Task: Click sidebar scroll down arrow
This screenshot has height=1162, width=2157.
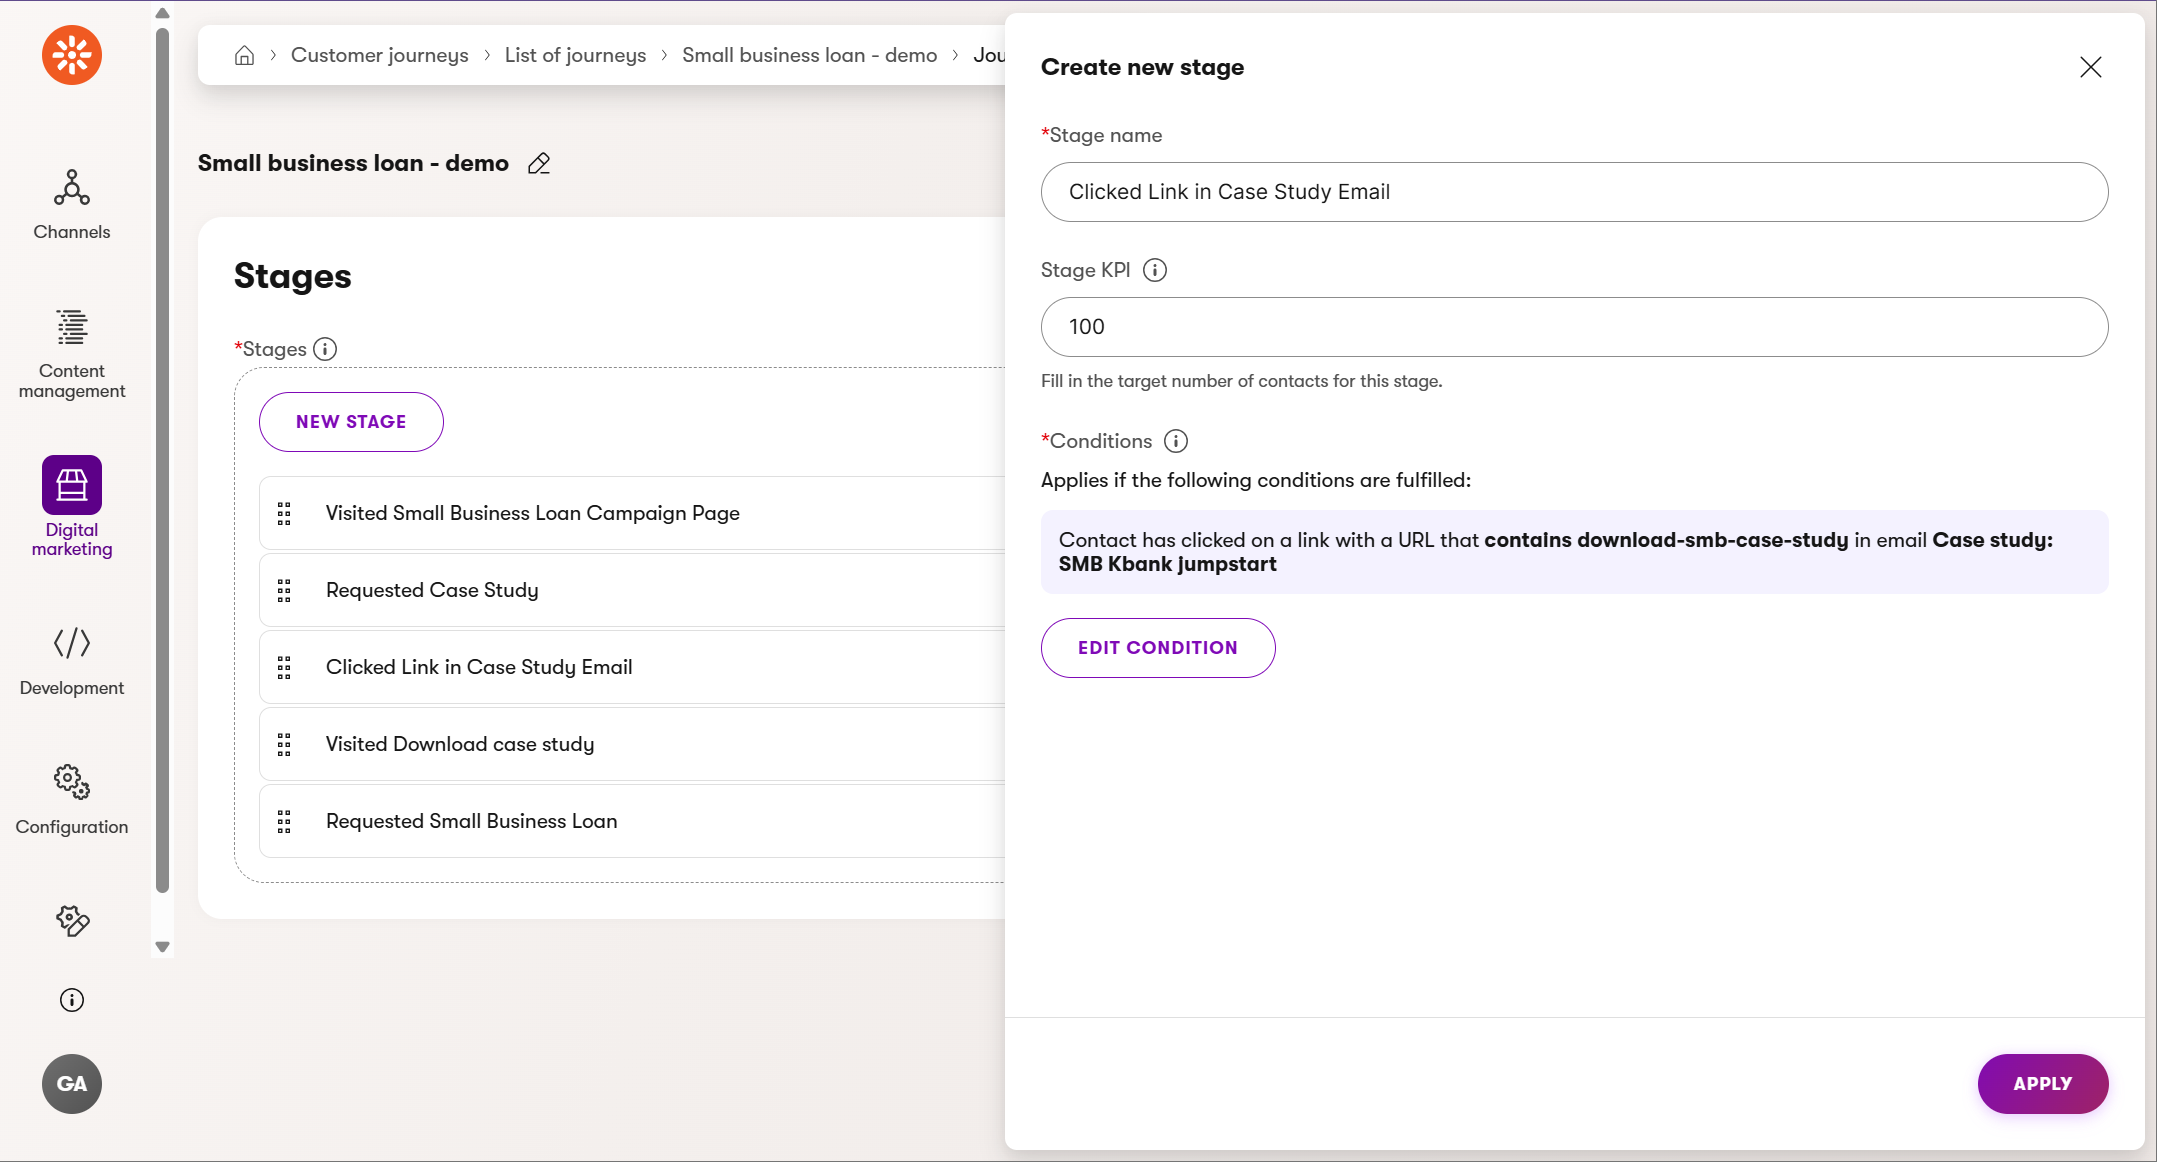Action: [x=162, y=946]
